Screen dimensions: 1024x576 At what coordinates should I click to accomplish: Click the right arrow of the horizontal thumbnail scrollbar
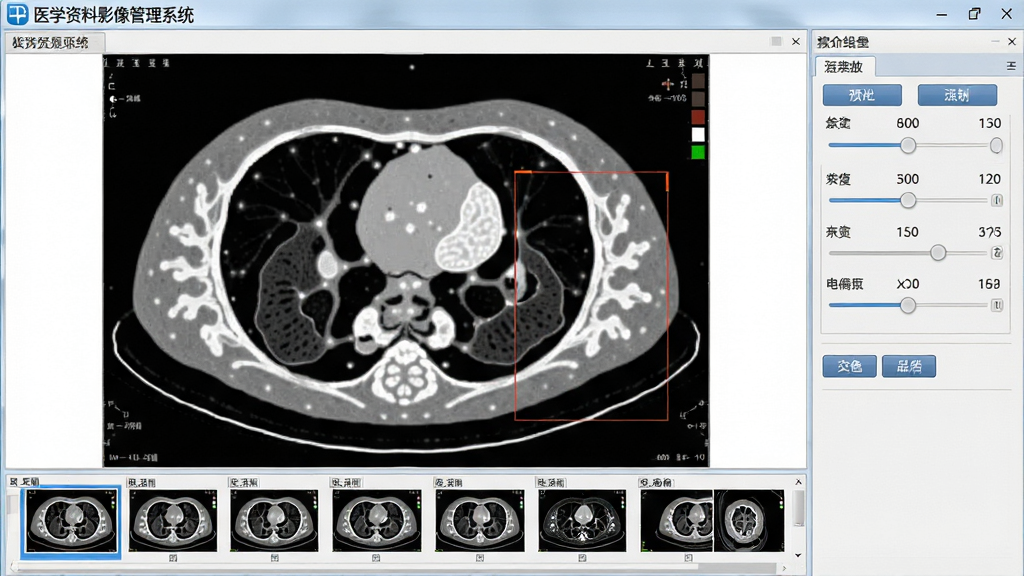coord(784,568)
